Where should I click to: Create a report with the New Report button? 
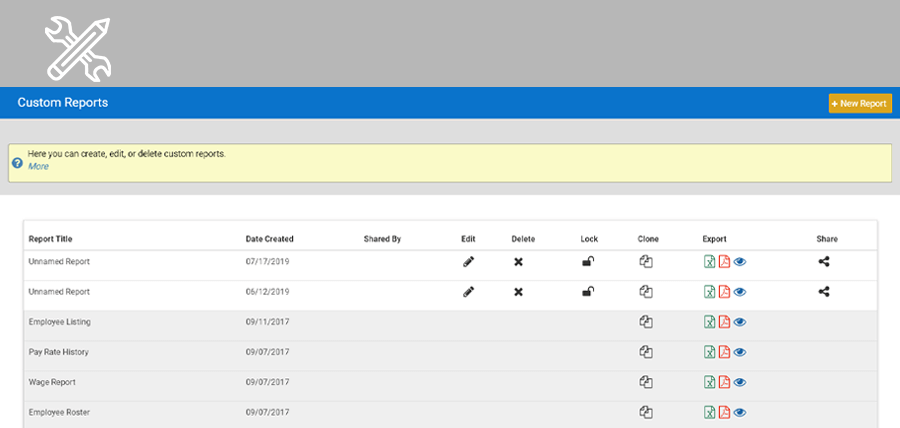860,104
